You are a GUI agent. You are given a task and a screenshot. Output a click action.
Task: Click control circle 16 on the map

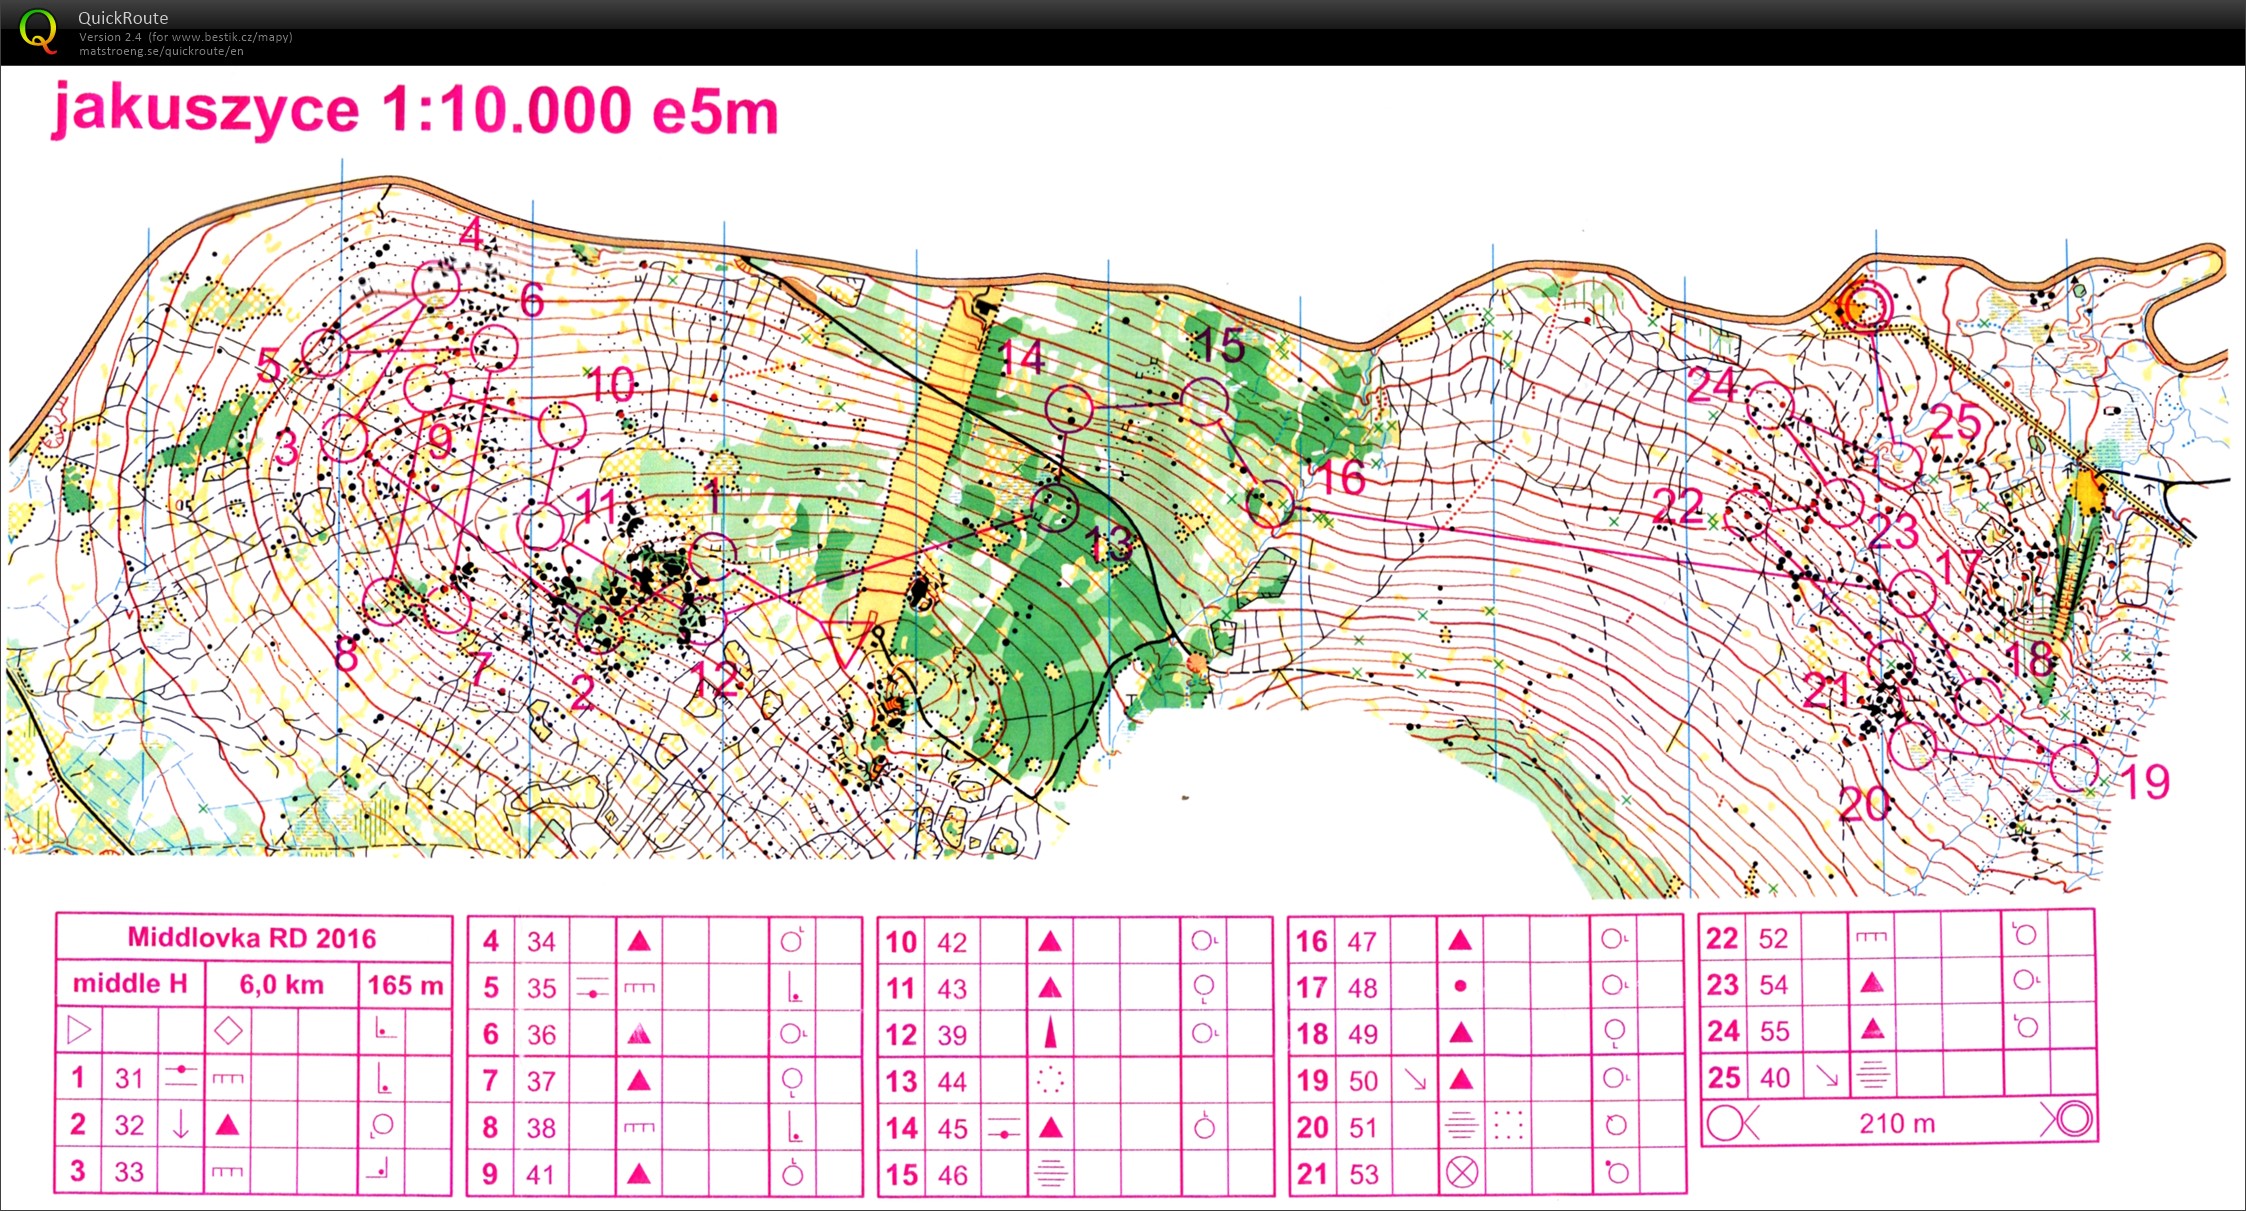click(x=1271, y=503)
